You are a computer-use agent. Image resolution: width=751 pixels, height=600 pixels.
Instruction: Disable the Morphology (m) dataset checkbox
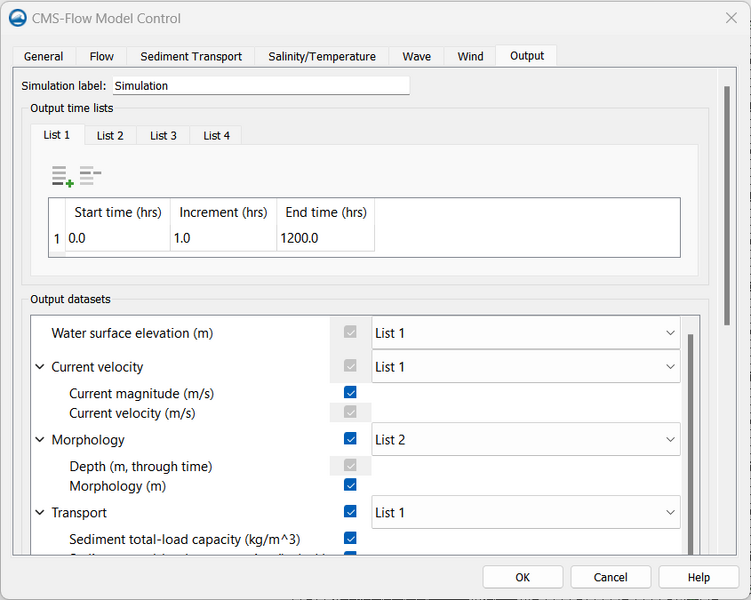pos(350,485)
